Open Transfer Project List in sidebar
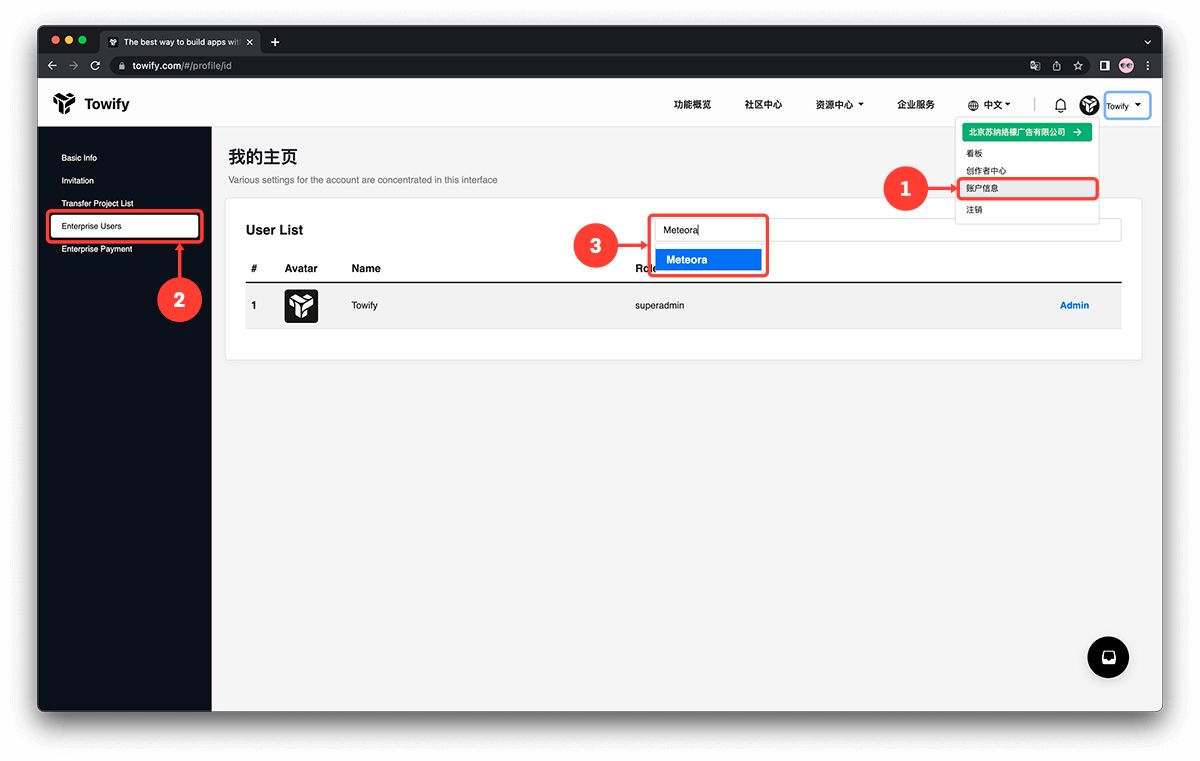1200x761 pixels. click(97, 204)
